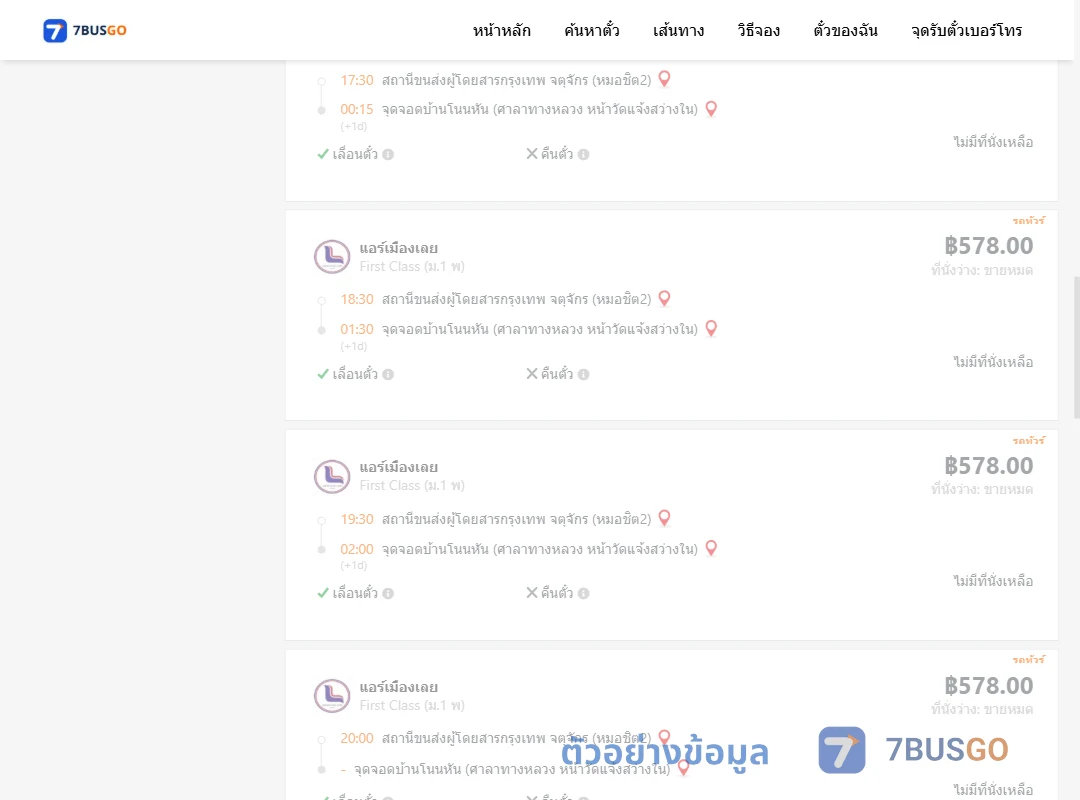Click เลื่อนตั๋ว info icon in 18:30 trip
This screenshot has width=1080, height=800.
388,374
